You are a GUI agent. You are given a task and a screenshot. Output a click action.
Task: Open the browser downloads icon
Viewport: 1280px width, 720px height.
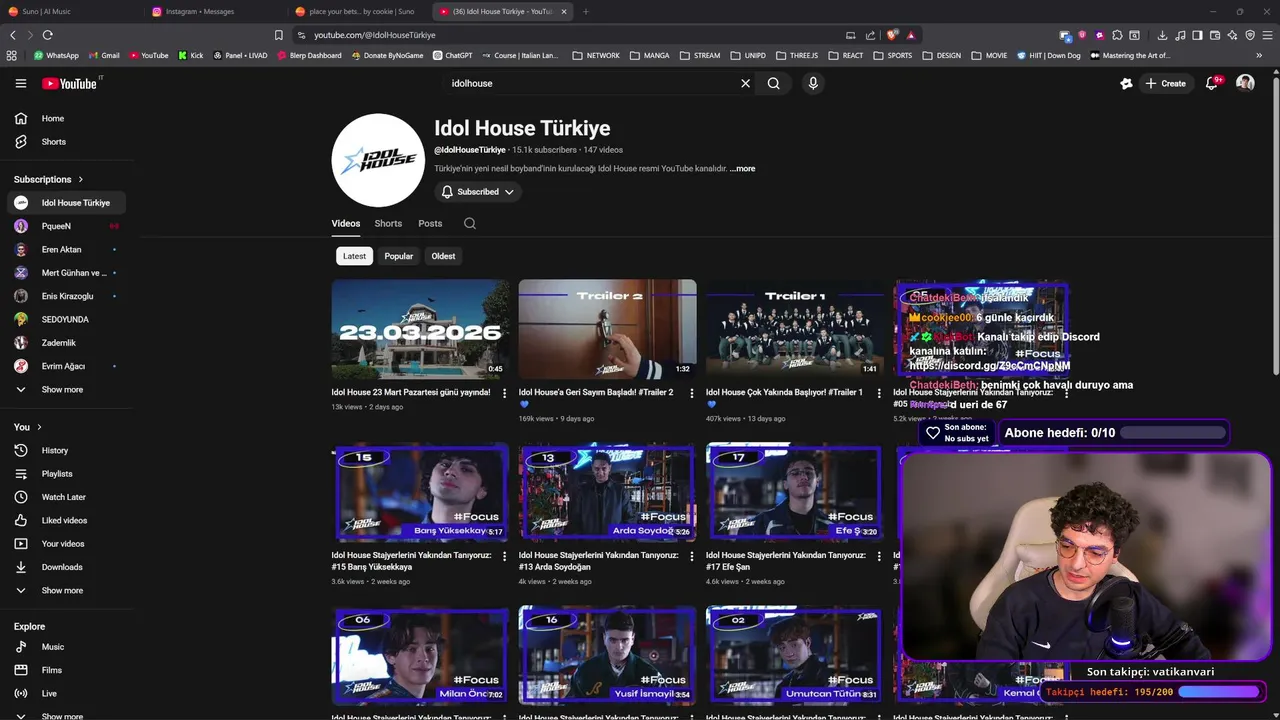point(1162,35)
